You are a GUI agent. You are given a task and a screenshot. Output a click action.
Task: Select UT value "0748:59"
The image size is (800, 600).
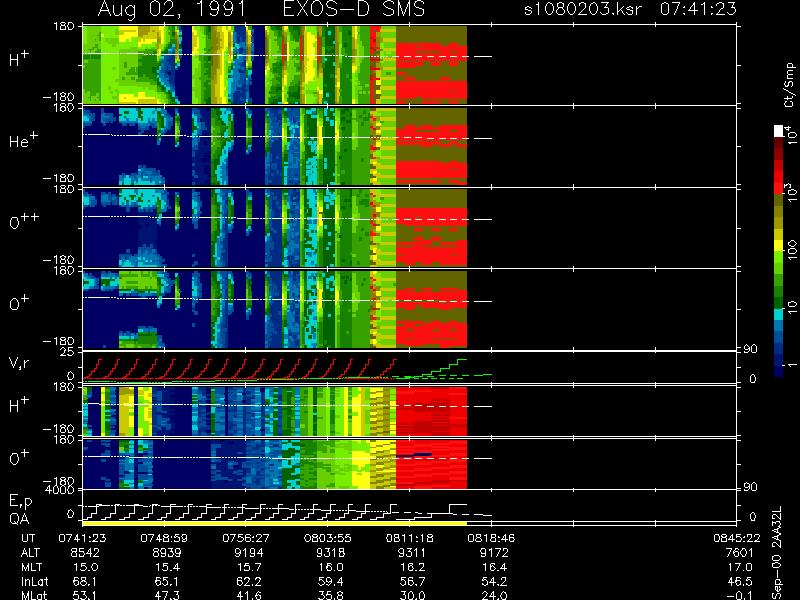(164, 538)
